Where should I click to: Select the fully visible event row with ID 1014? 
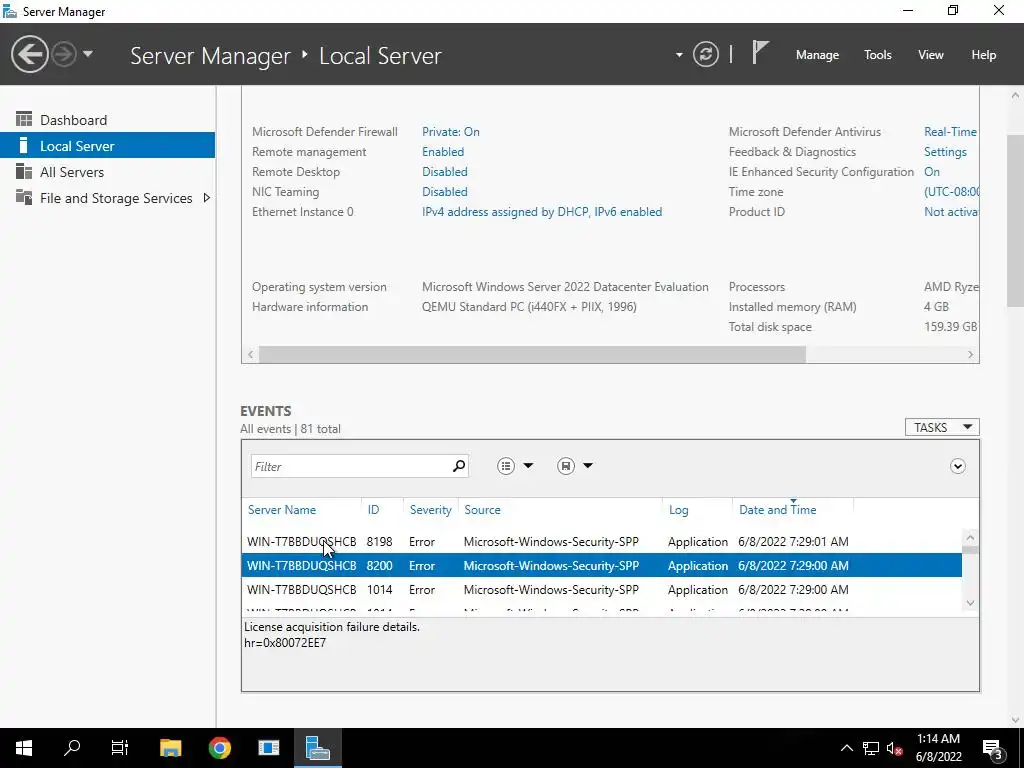click(x=601, y=590)
